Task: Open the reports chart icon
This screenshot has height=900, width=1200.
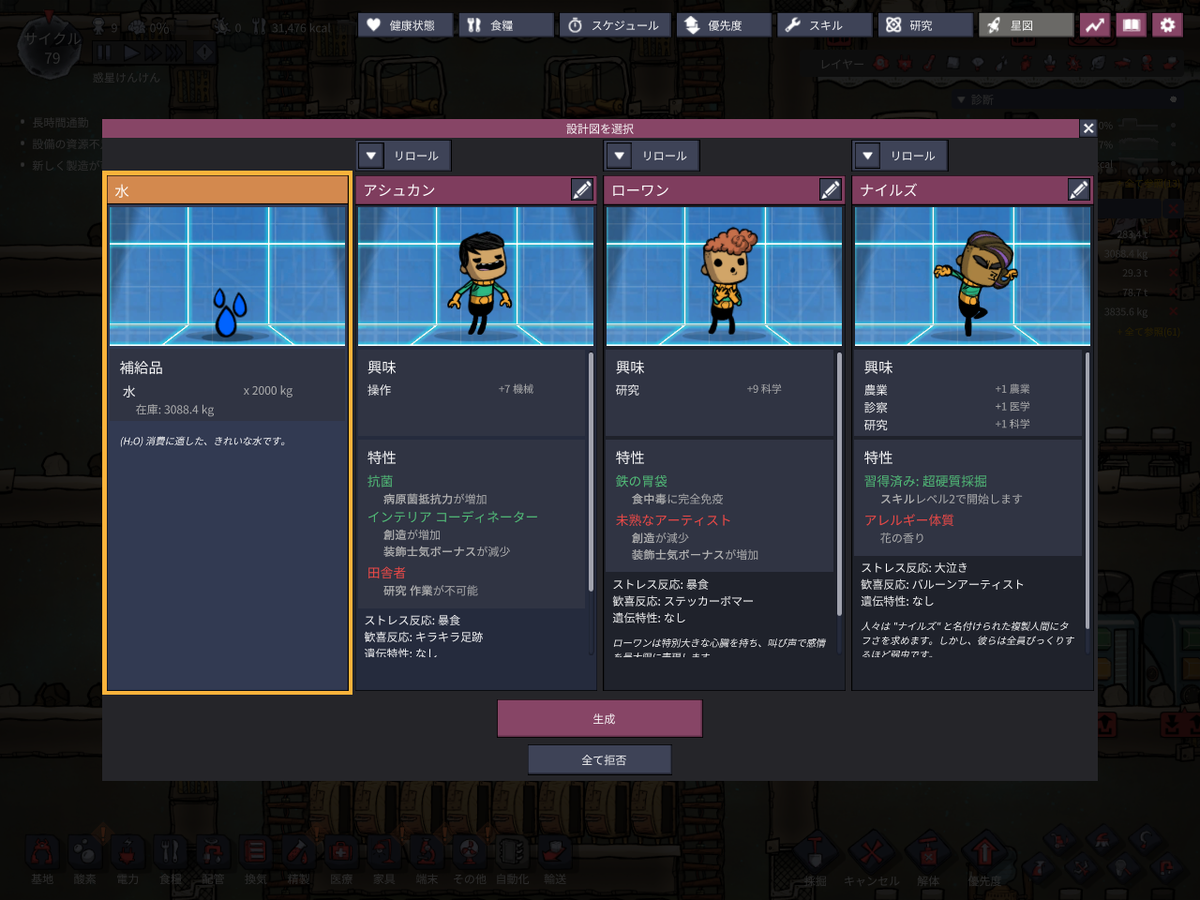Action: pos(1095,25)
